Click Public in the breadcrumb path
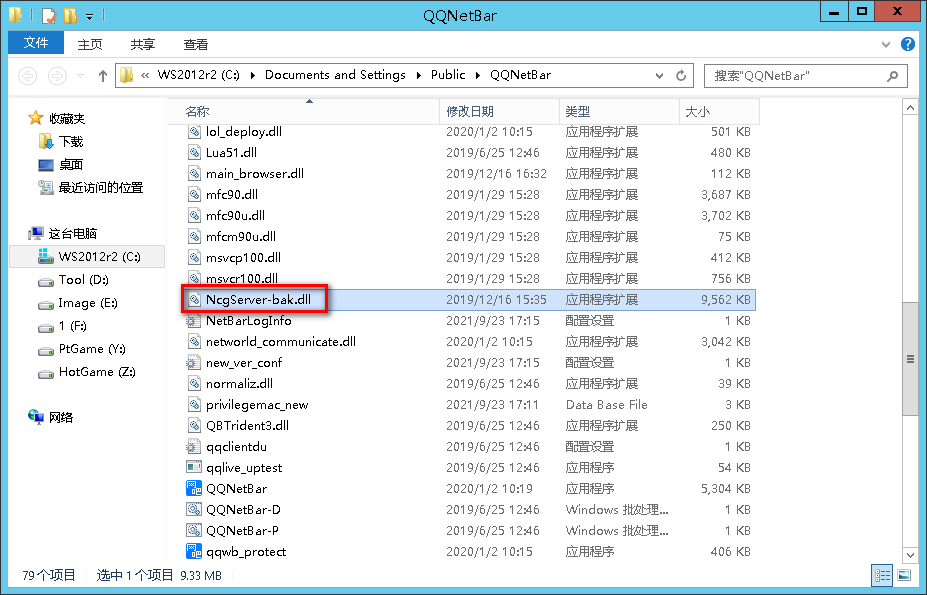The image size is (927, 595). click(x=448, y=74)
